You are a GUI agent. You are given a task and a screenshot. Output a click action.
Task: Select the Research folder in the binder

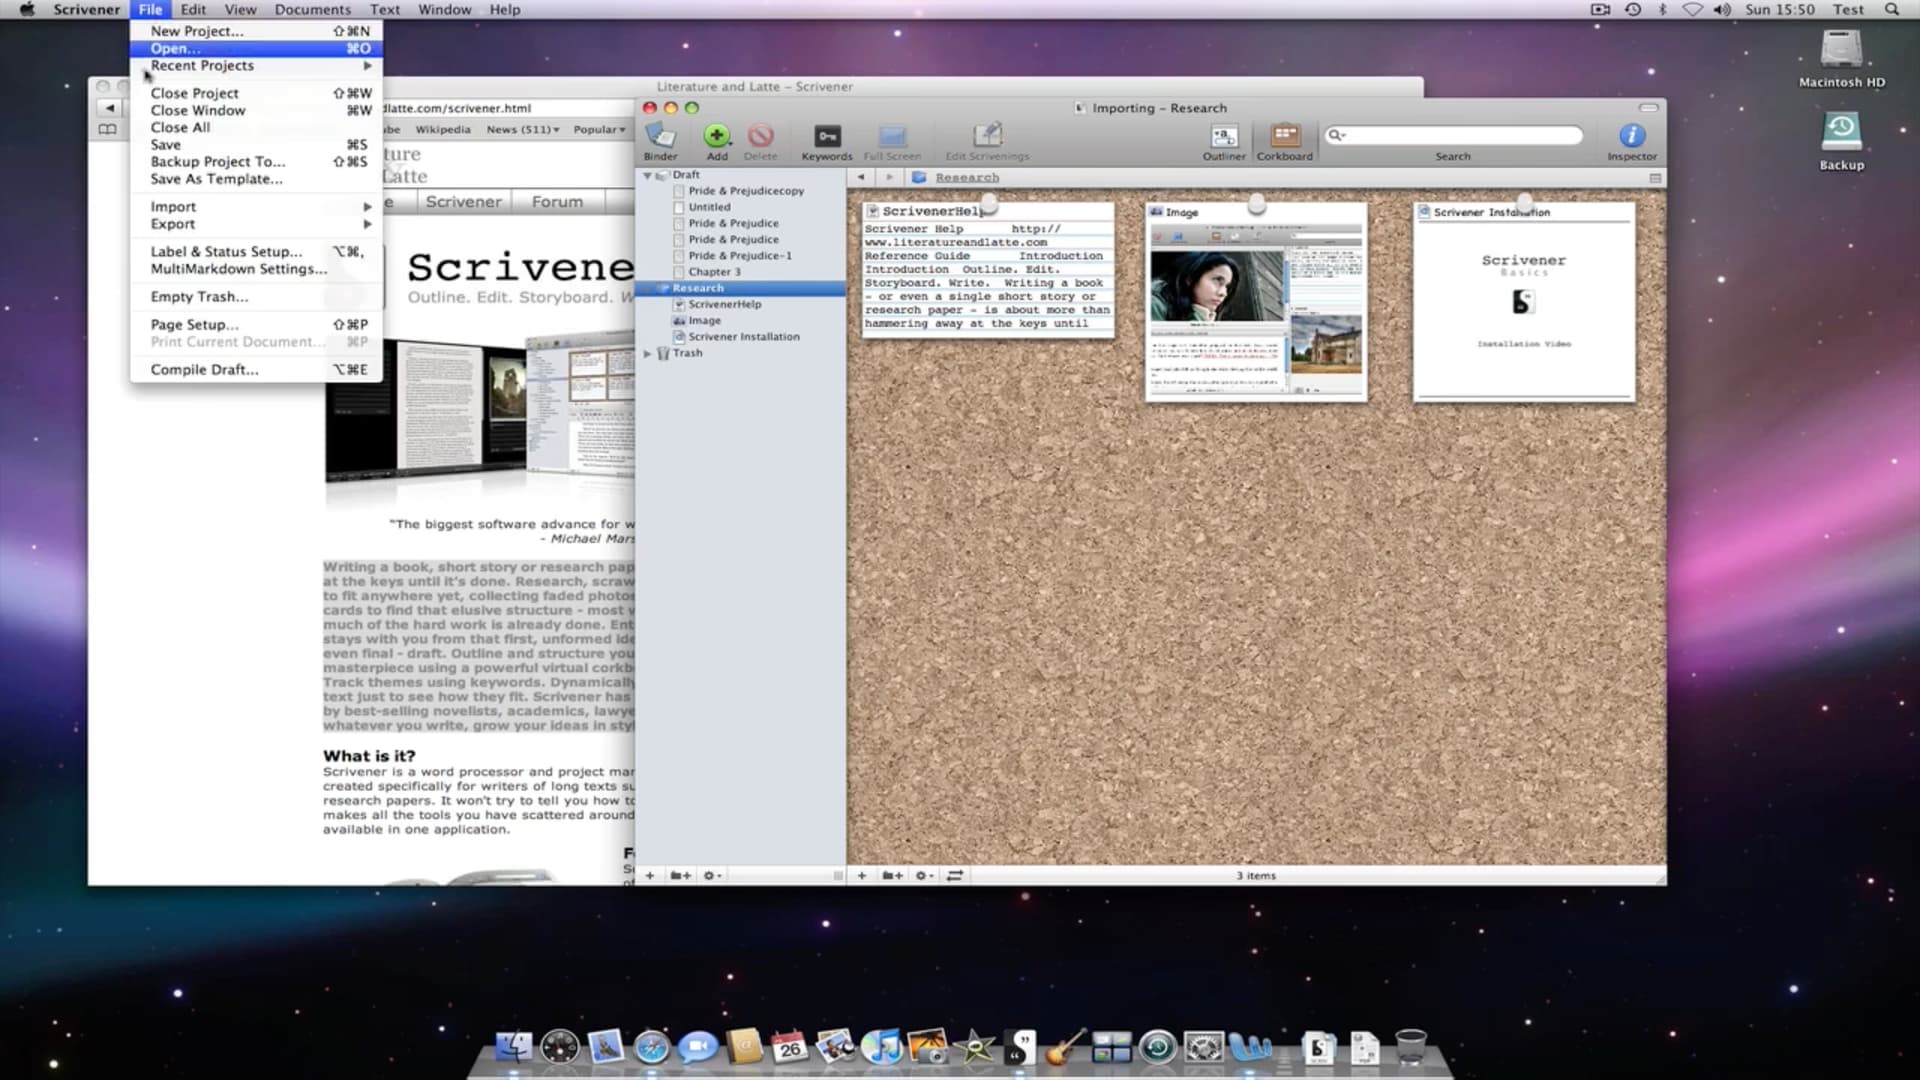[x=741, y=288]
